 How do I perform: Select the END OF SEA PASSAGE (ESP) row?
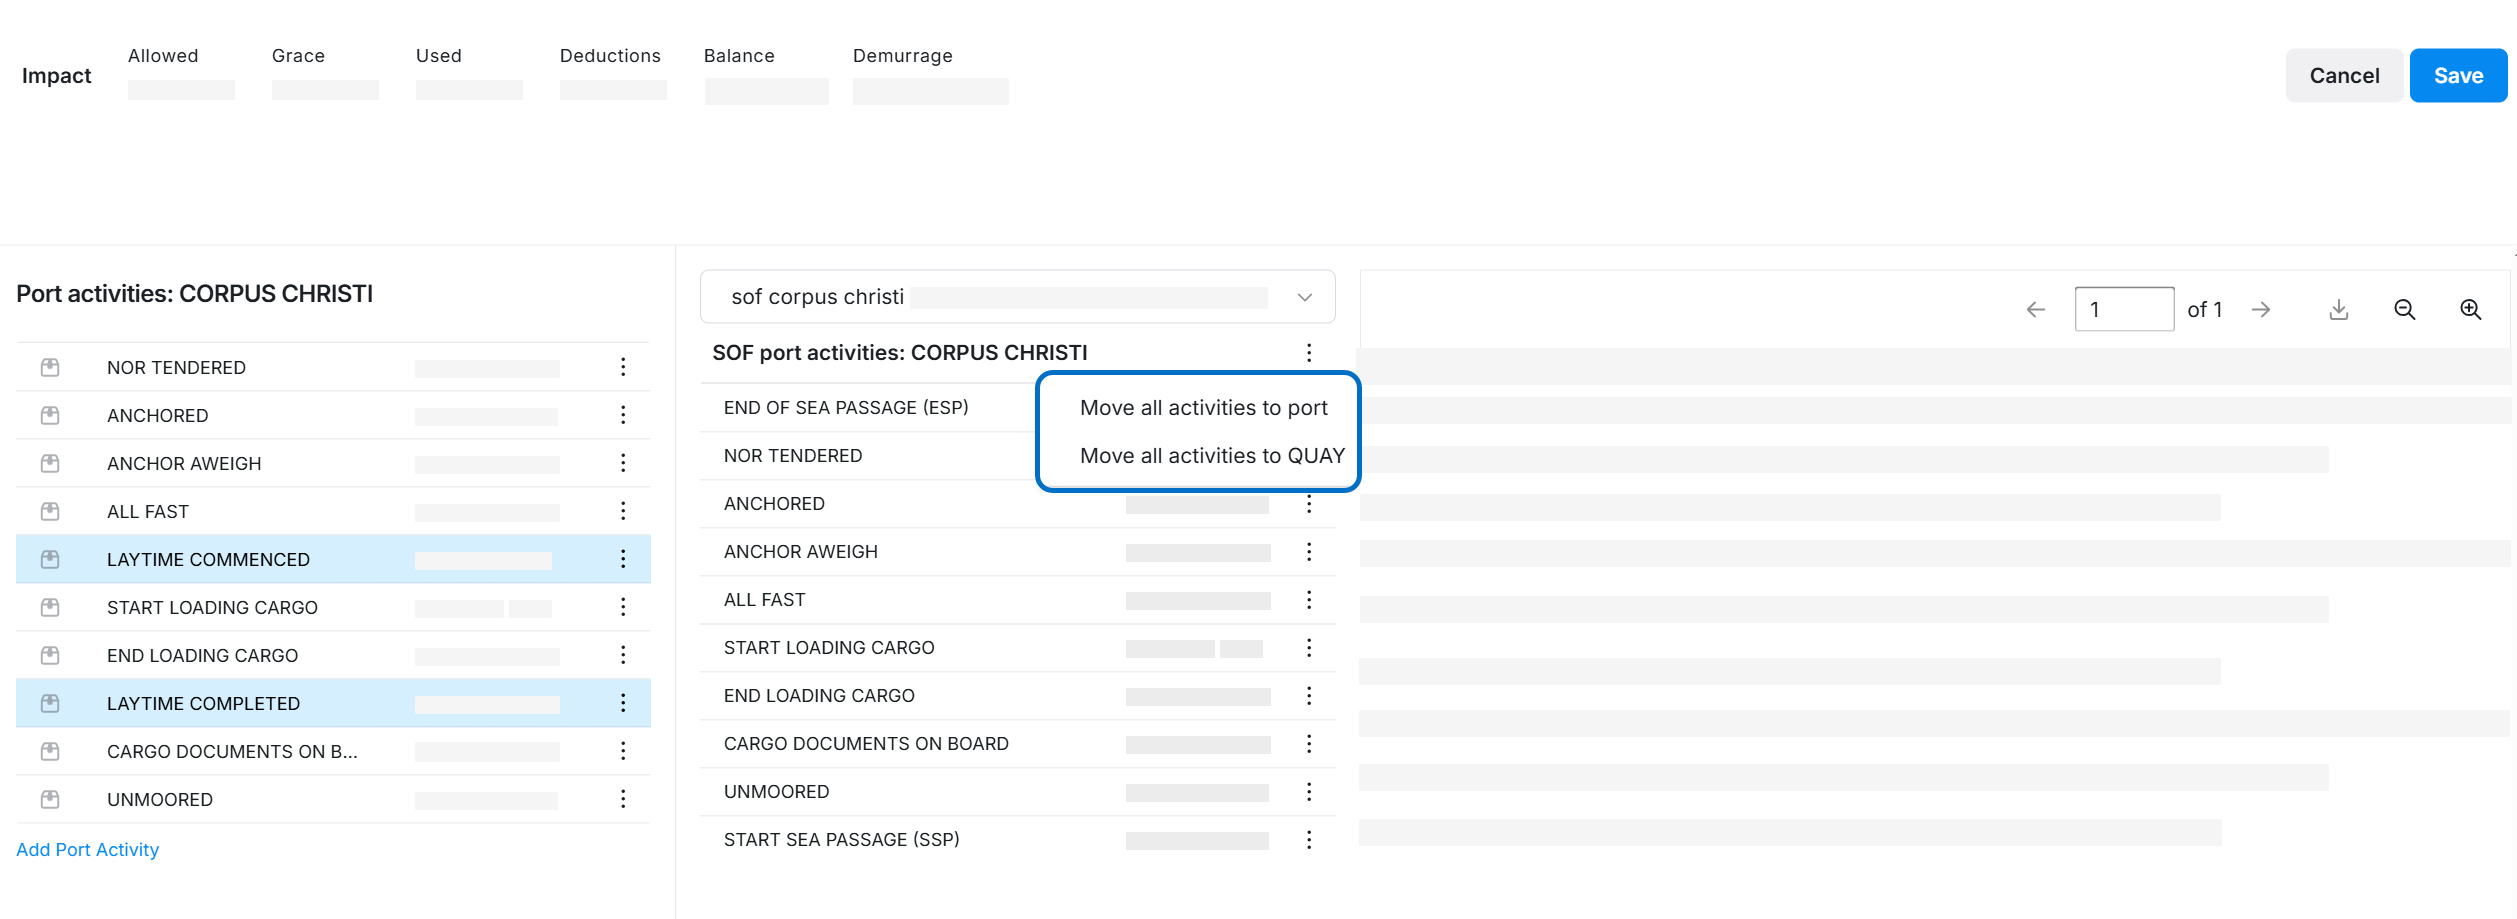(868, 408)
